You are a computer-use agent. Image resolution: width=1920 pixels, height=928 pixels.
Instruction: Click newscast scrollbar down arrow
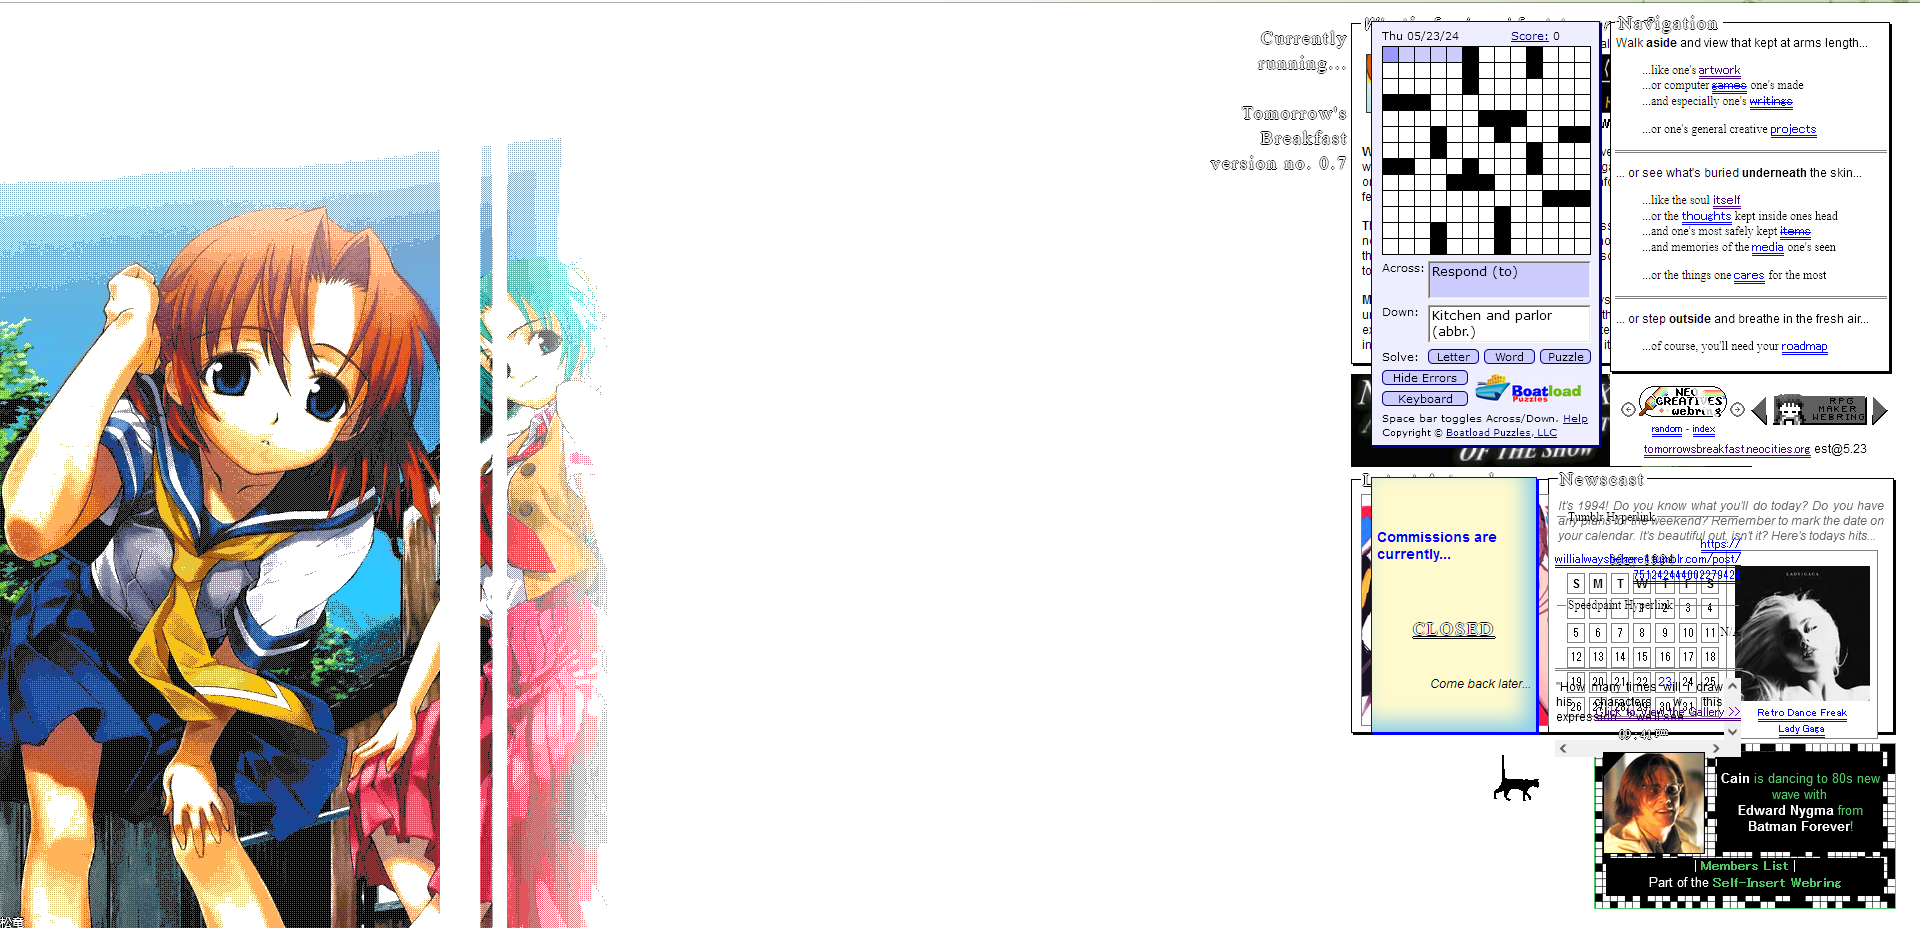pyautogui.click(x=1733, y=732)
